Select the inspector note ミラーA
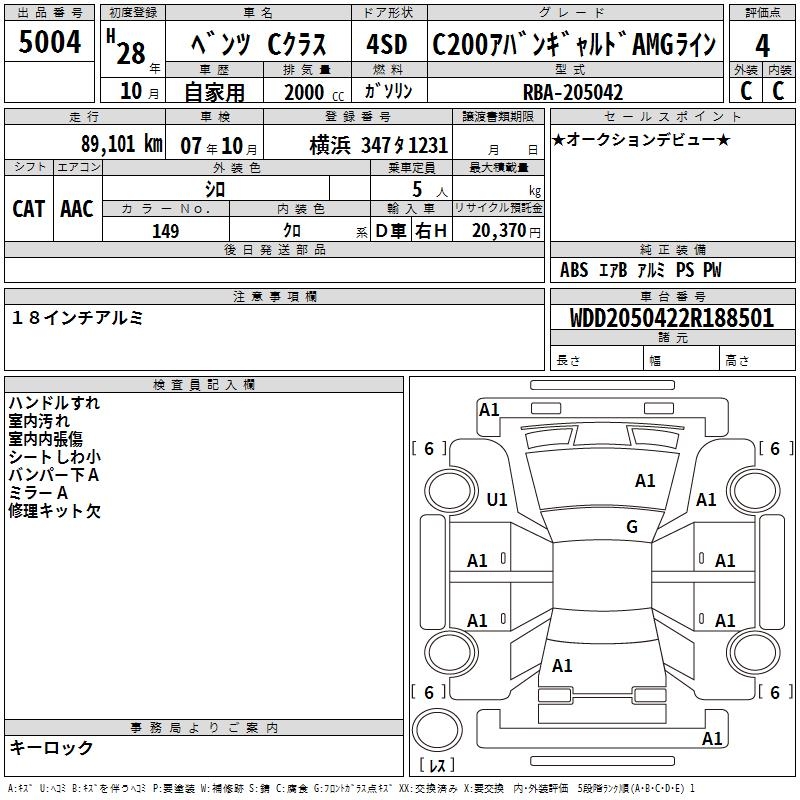 click(x=38, y=492)
